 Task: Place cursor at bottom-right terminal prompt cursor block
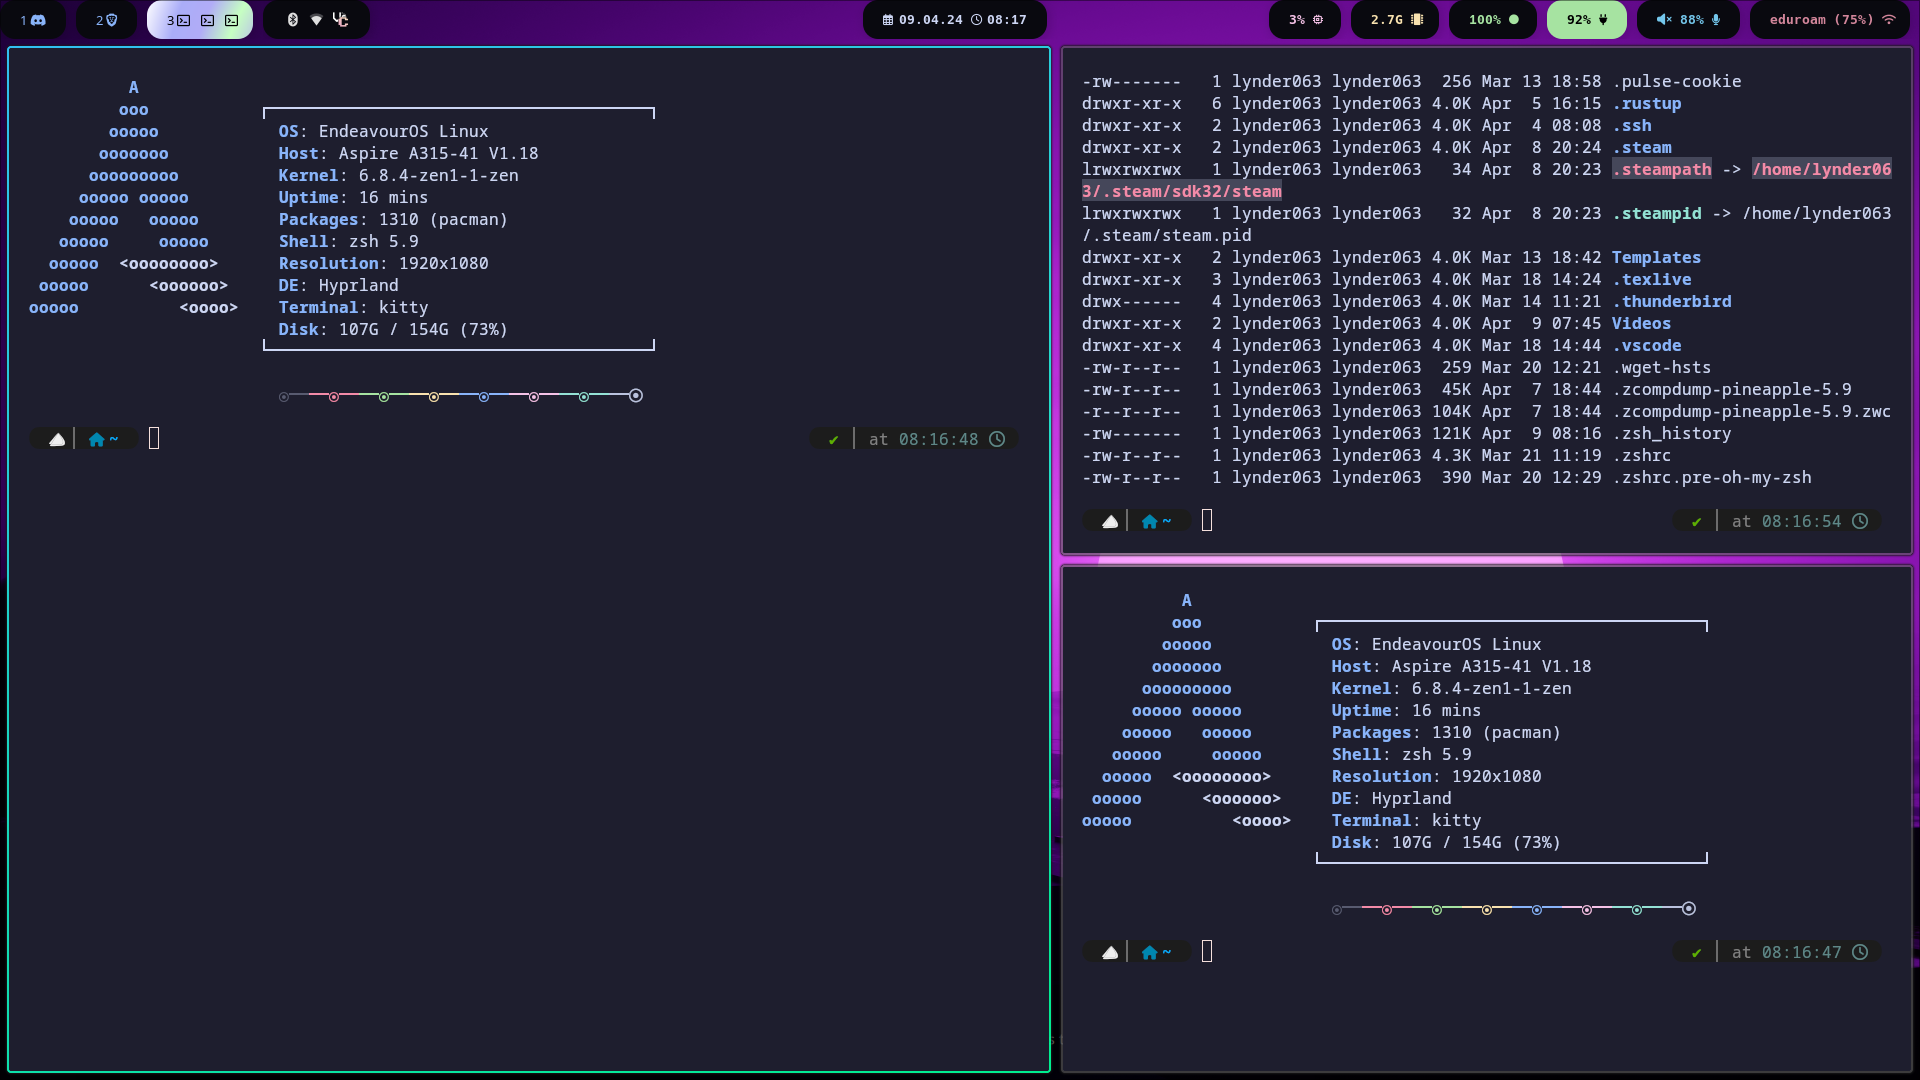(1207, 951)
